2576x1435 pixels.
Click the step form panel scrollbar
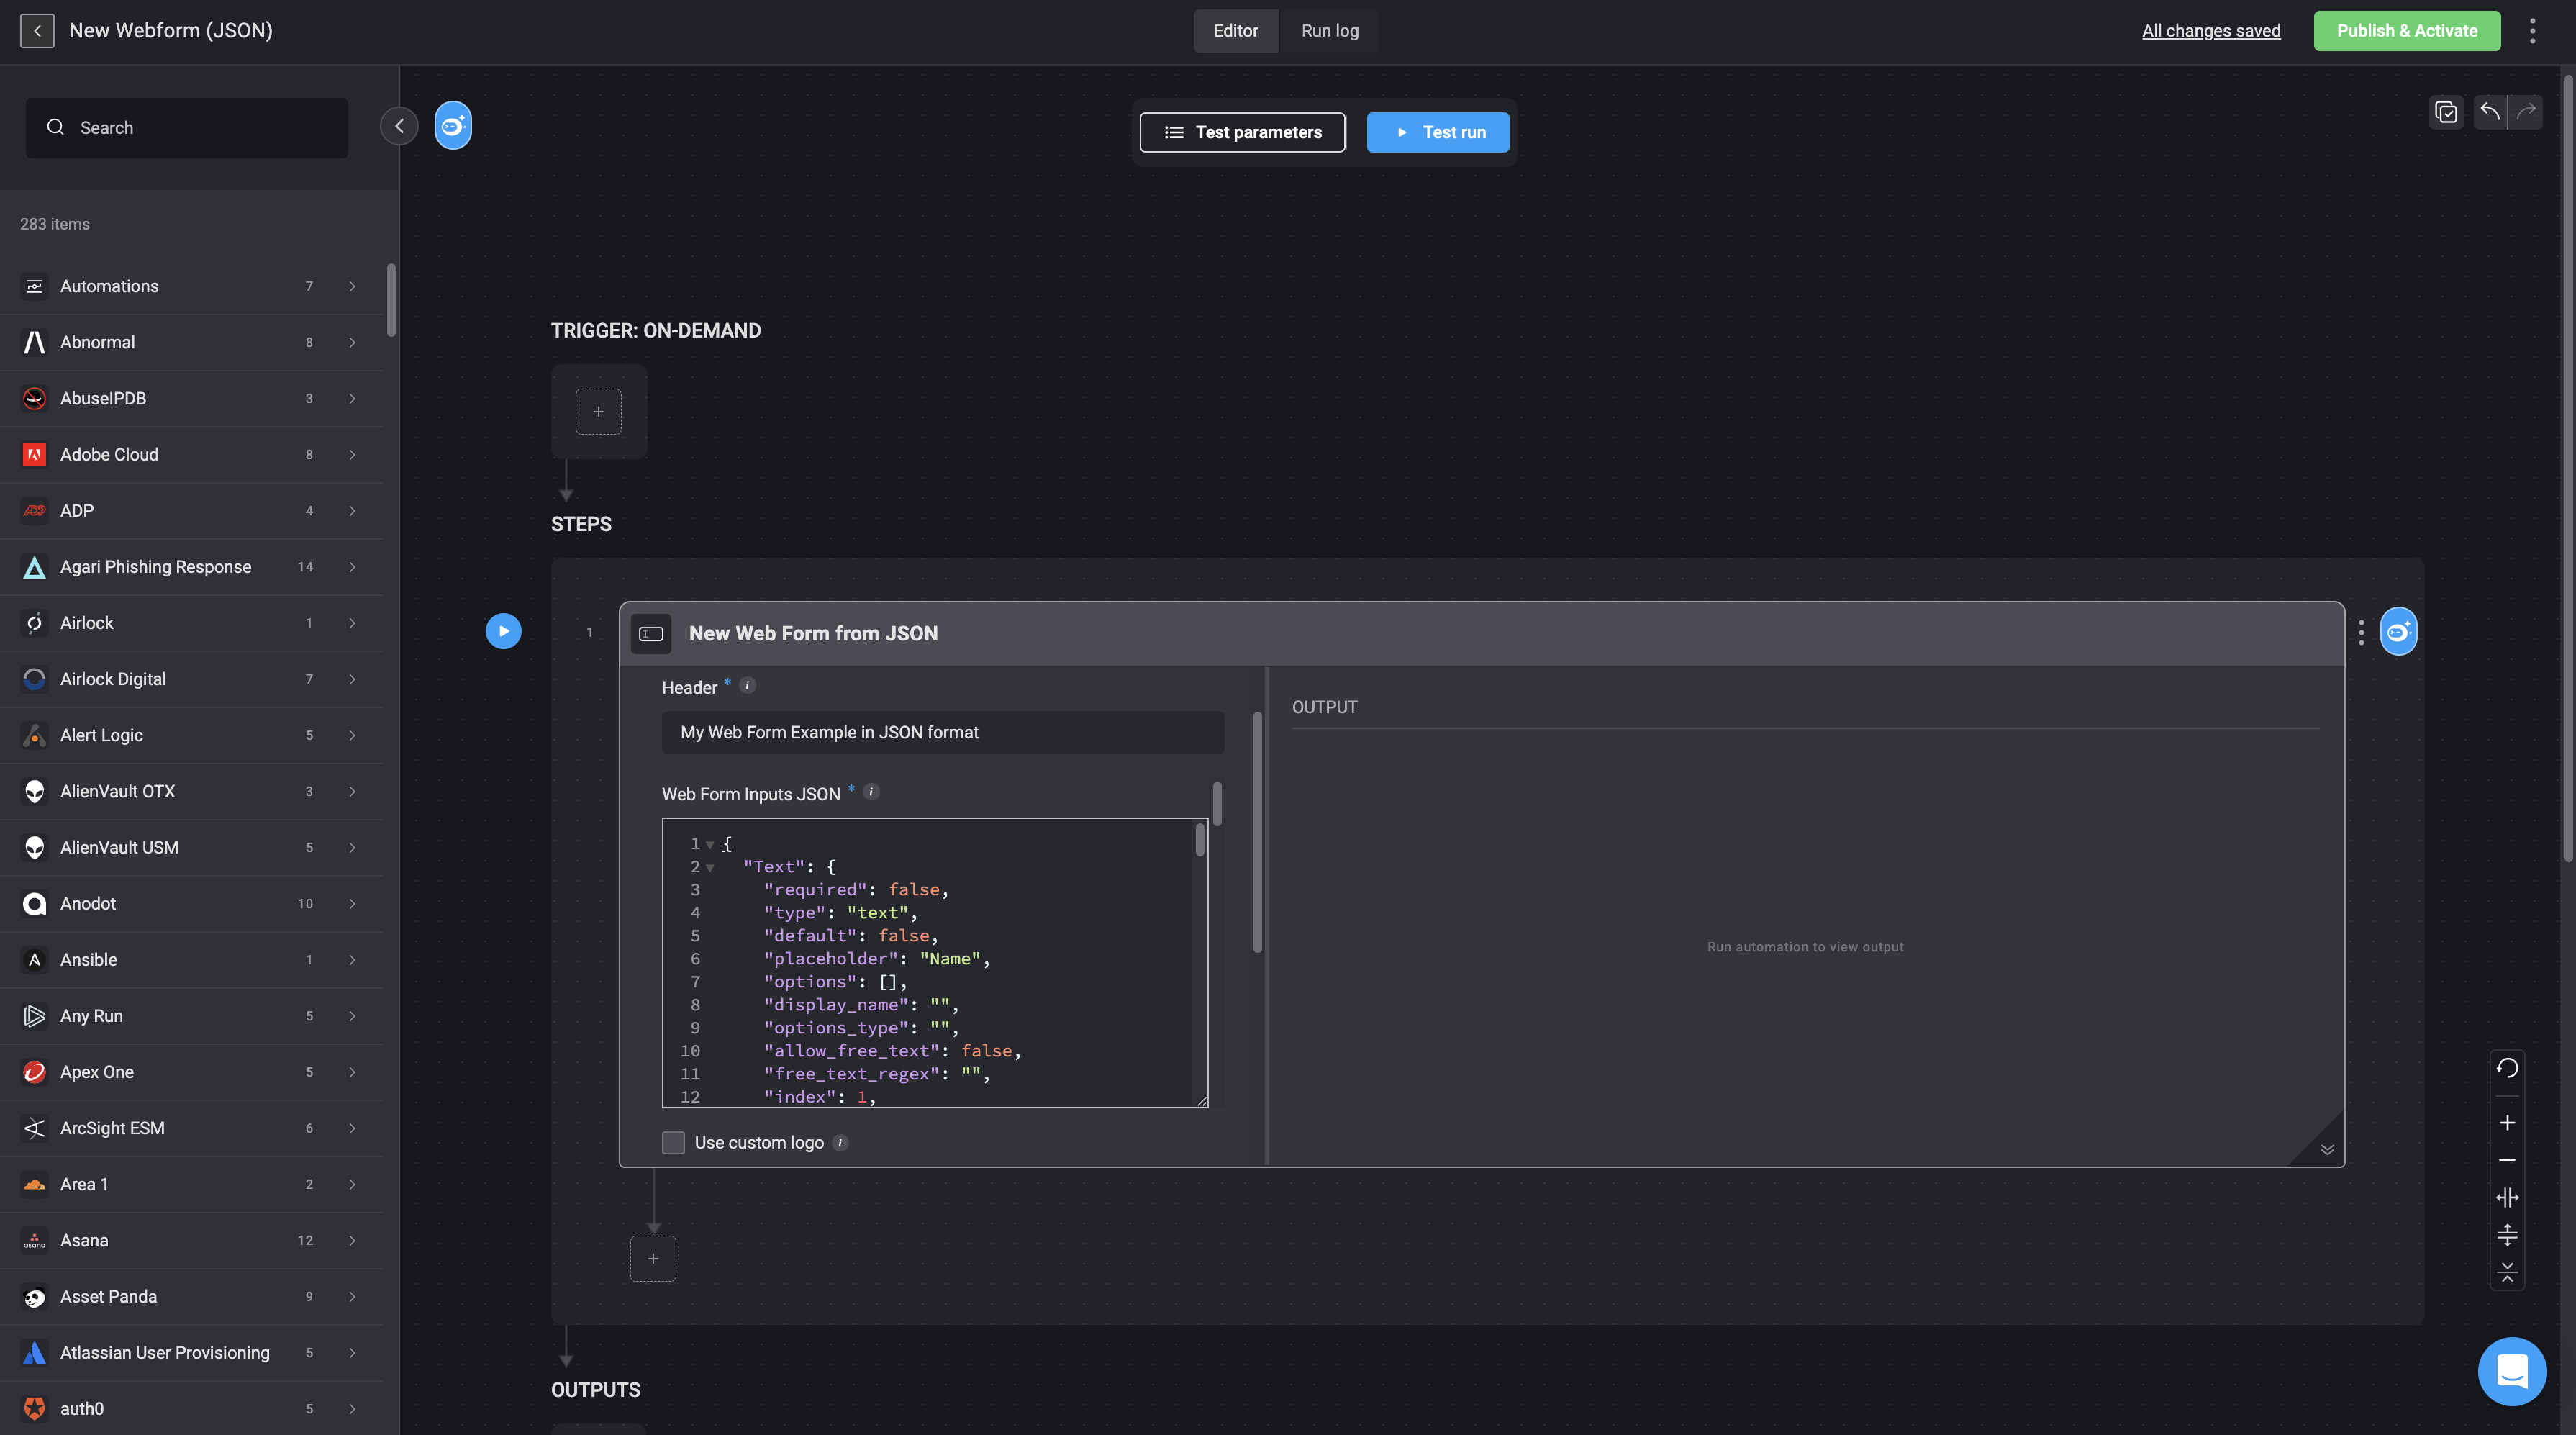[1257, 832]
